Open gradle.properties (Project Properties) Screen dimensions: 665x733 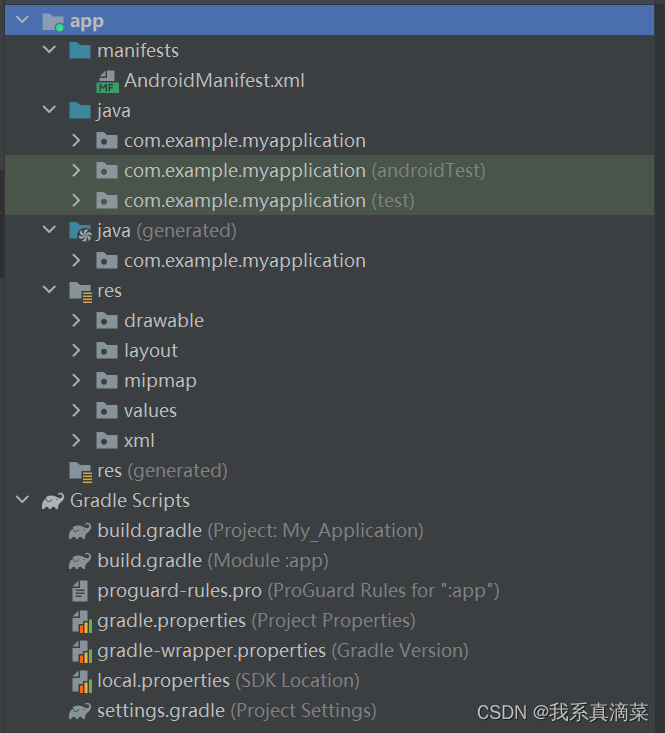coord(256,621)
